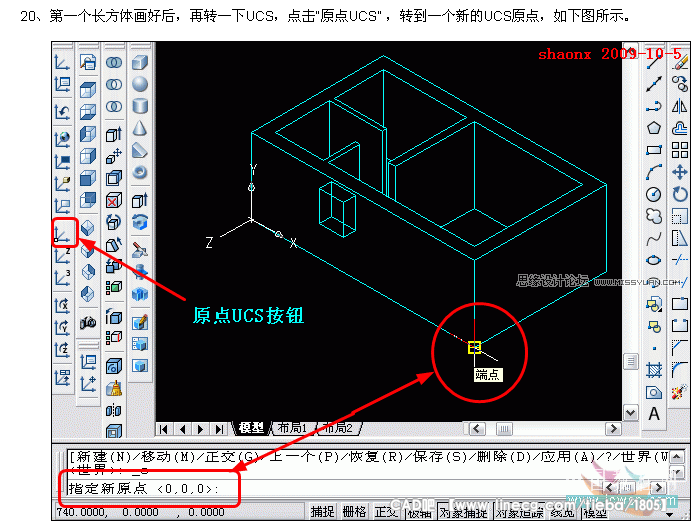Screen dimensions: 696x522
Task: Click the Delete Faces red X icon
Action: point(114,200)
